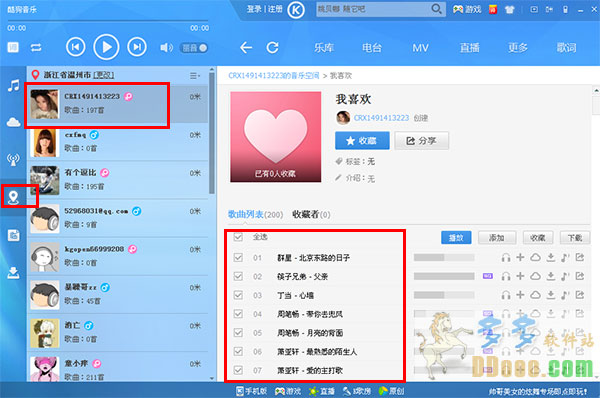Screen dimensions: 600x398
Task: Skip to the previous track
Action: click(75, 47)
